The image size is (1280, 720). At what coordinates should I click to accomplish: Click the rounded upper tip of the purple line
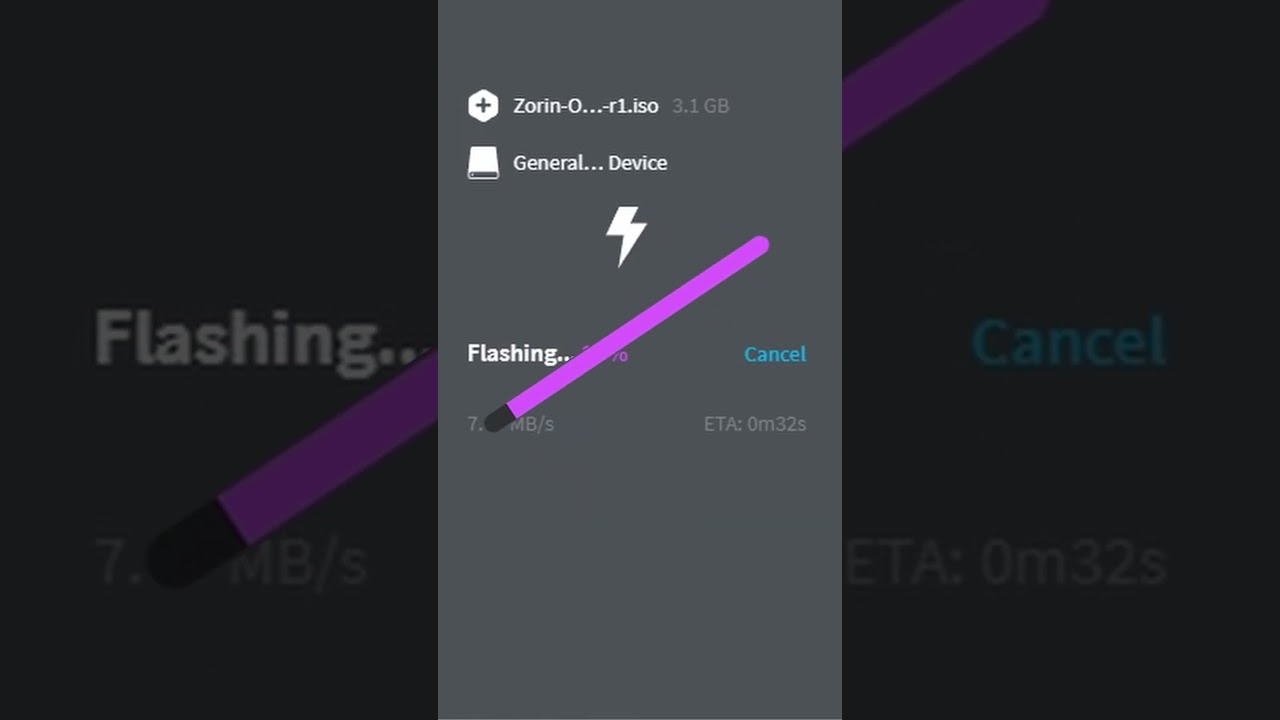click(x=759, y=246)
